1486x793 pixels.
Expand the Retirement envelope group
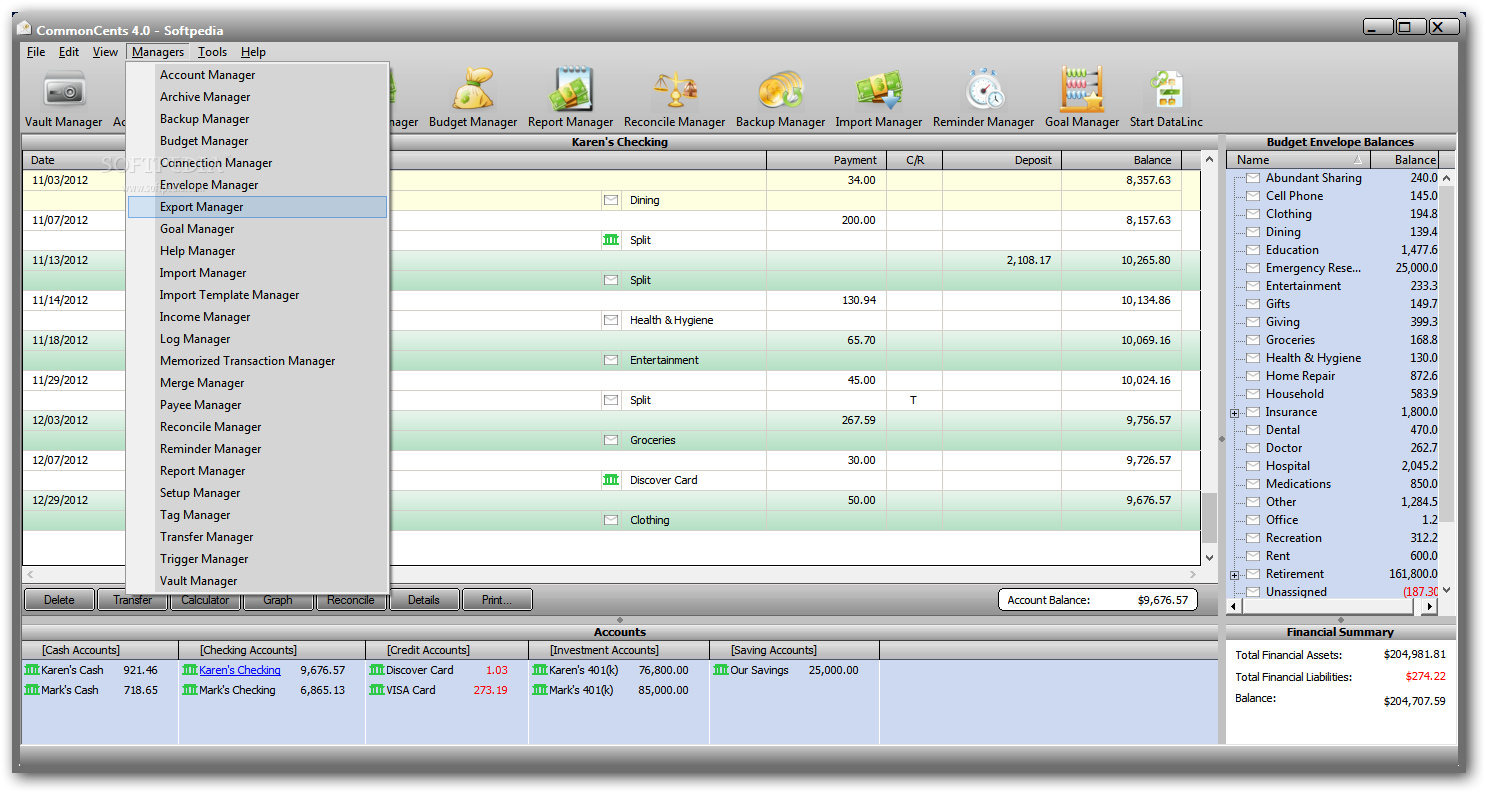click(x=1235, y=575)
